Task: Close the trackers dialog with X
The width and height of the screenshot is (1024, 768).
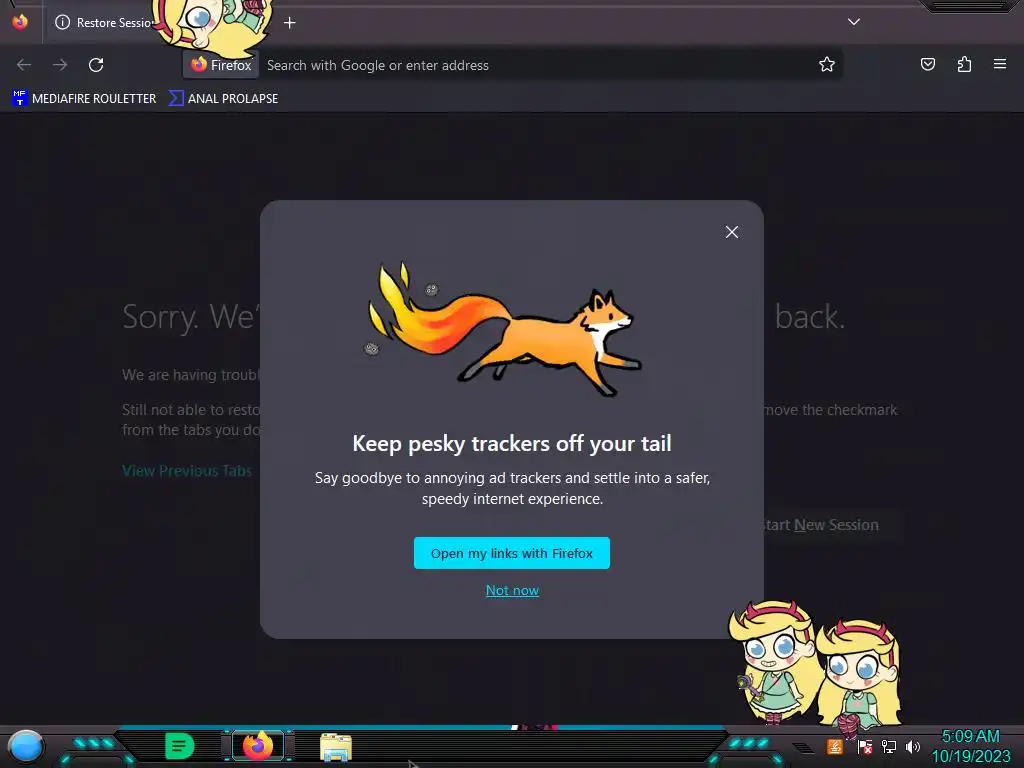Action: point(731,232)
